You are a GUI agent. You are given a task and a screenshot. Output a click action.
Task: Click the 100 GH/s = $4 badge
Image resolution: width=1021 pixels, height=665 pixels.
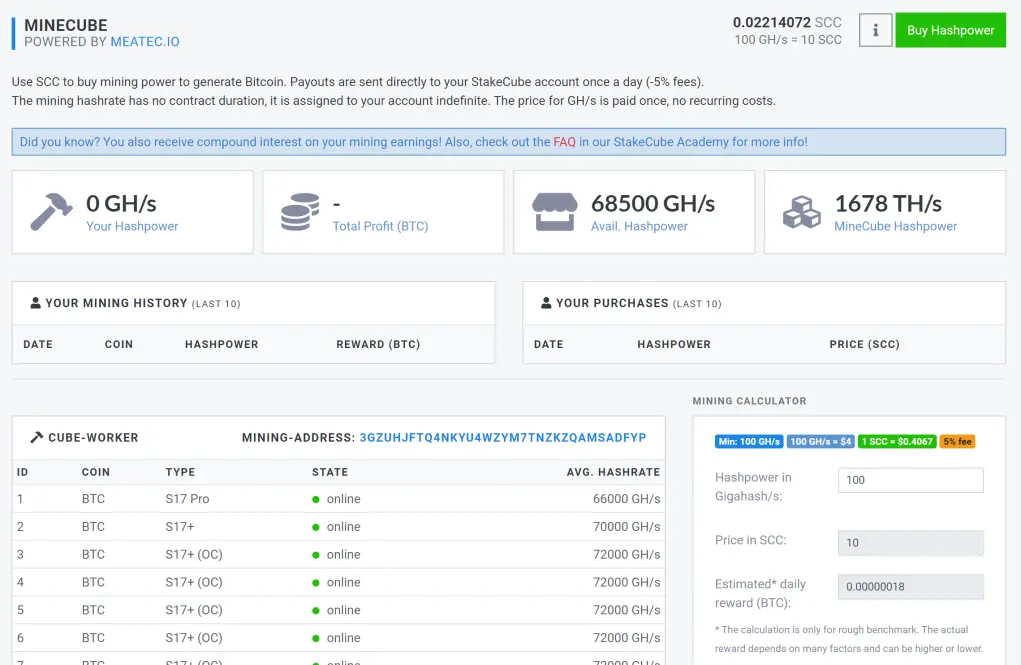click(x=820, y=442)
